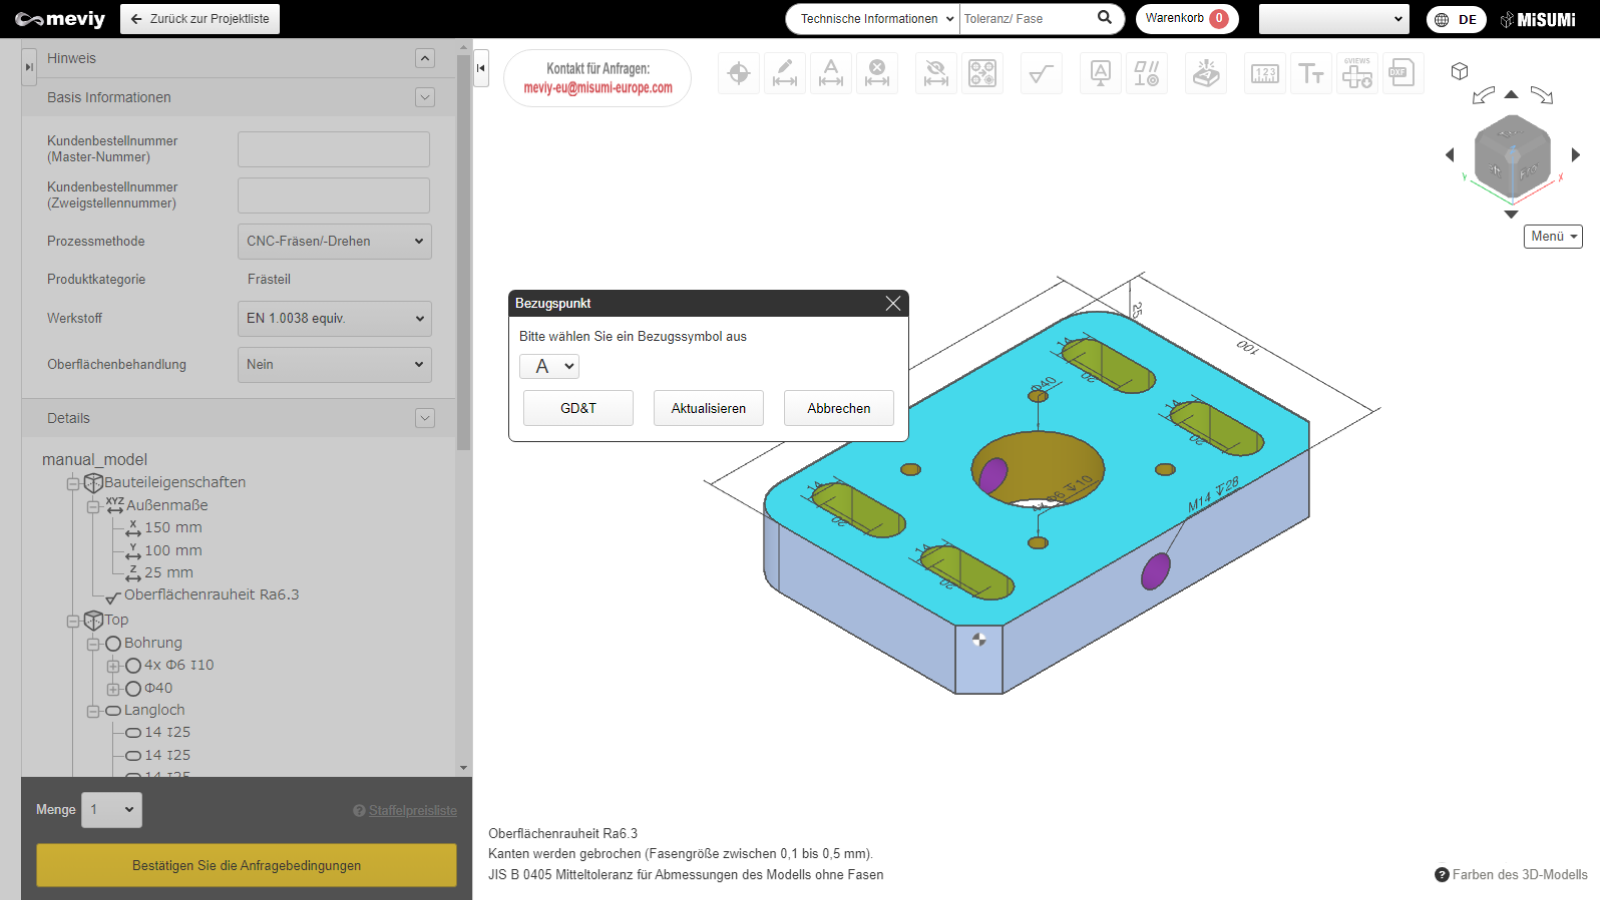The height and width of the screenshot is (900, 1600).
Task: Click the Abbrechen button
Action: coord(839,408)
